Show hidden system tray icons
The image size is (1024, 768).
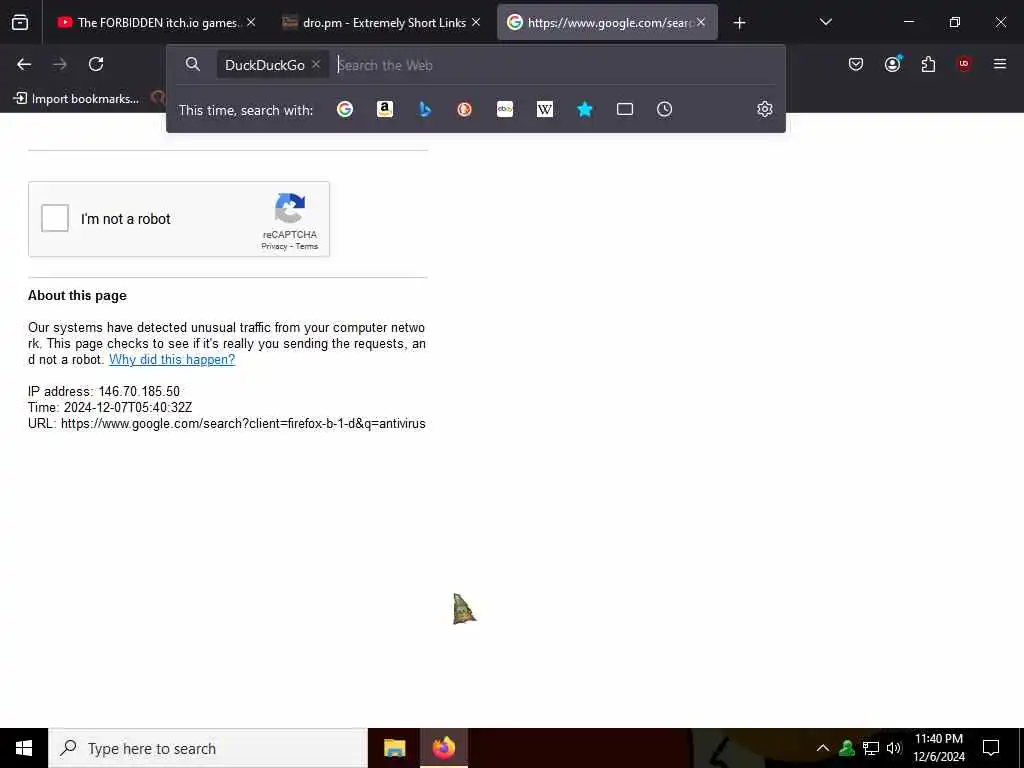point(823,748)
